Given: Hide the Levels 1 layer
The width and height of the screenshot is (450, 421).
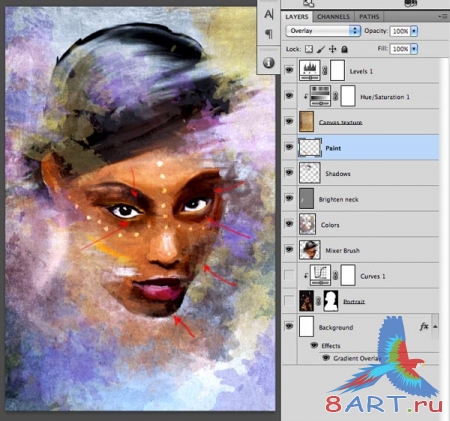Looking at the screenshot, I should [x=289, y=70].
